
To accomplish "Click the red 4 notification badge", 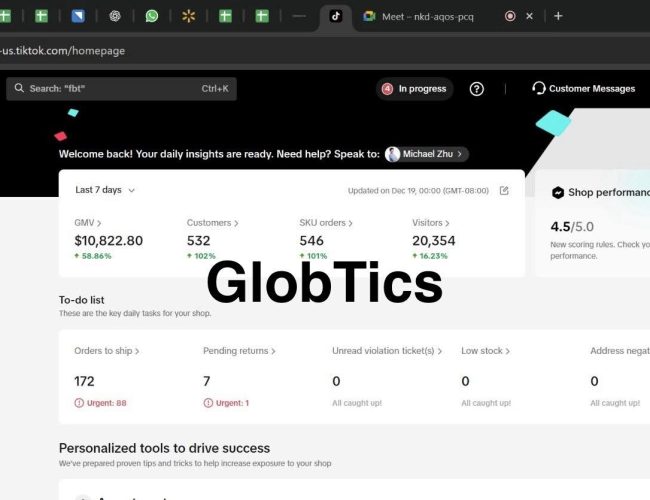I will click(x=387, y=89).
